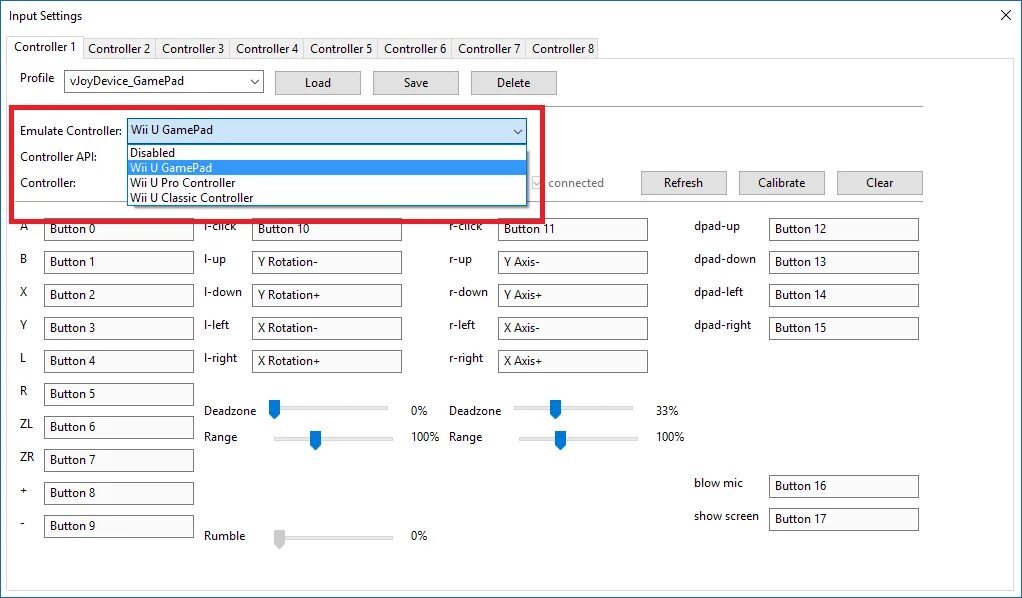Adjust the left stick Deadzone slider at 0%
The width and height of the screenshot is (1022, 598).
(274, 409)
